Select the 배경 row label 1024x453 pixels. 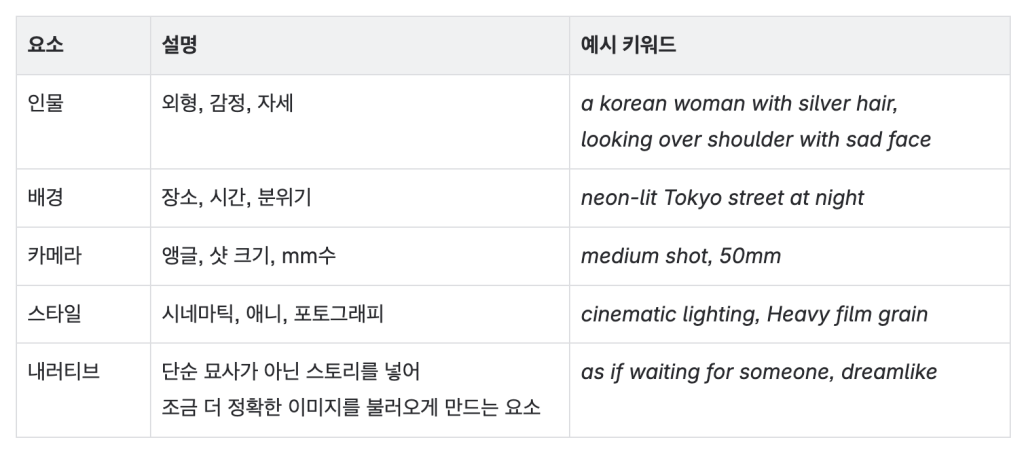point(46,197)
